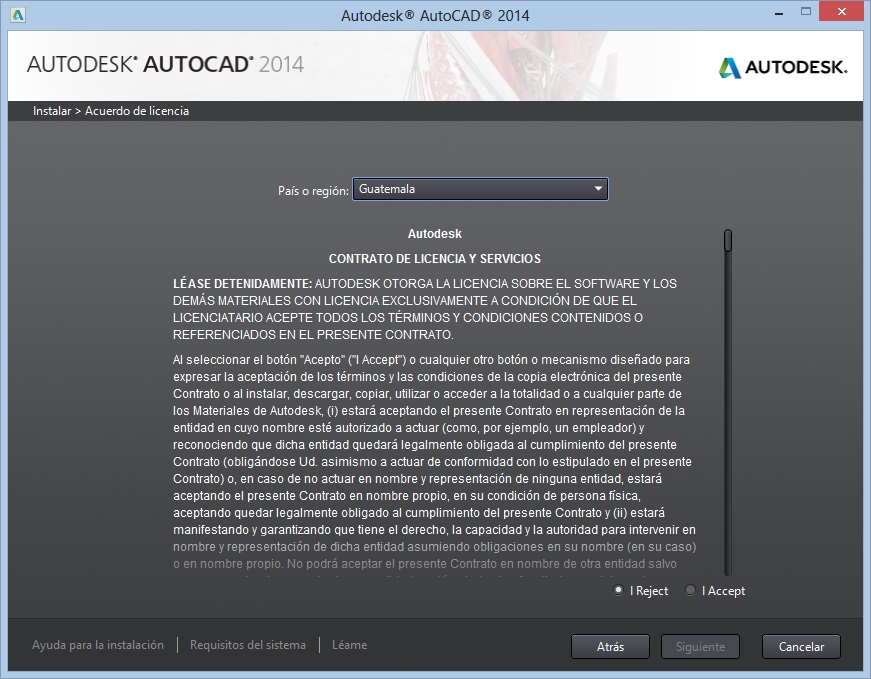Click the Siguiente button
Viewport: 871px width, 679px height.
point(700,647)
